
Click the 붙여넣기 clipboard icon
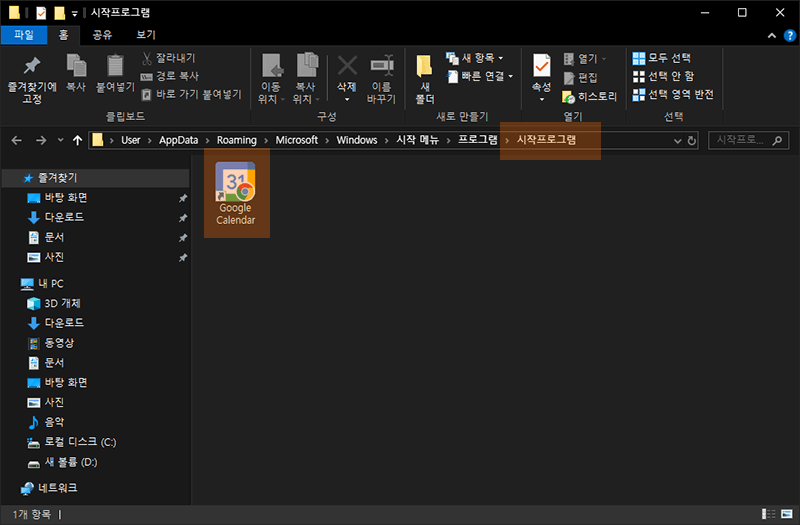(x=115, y=66)
